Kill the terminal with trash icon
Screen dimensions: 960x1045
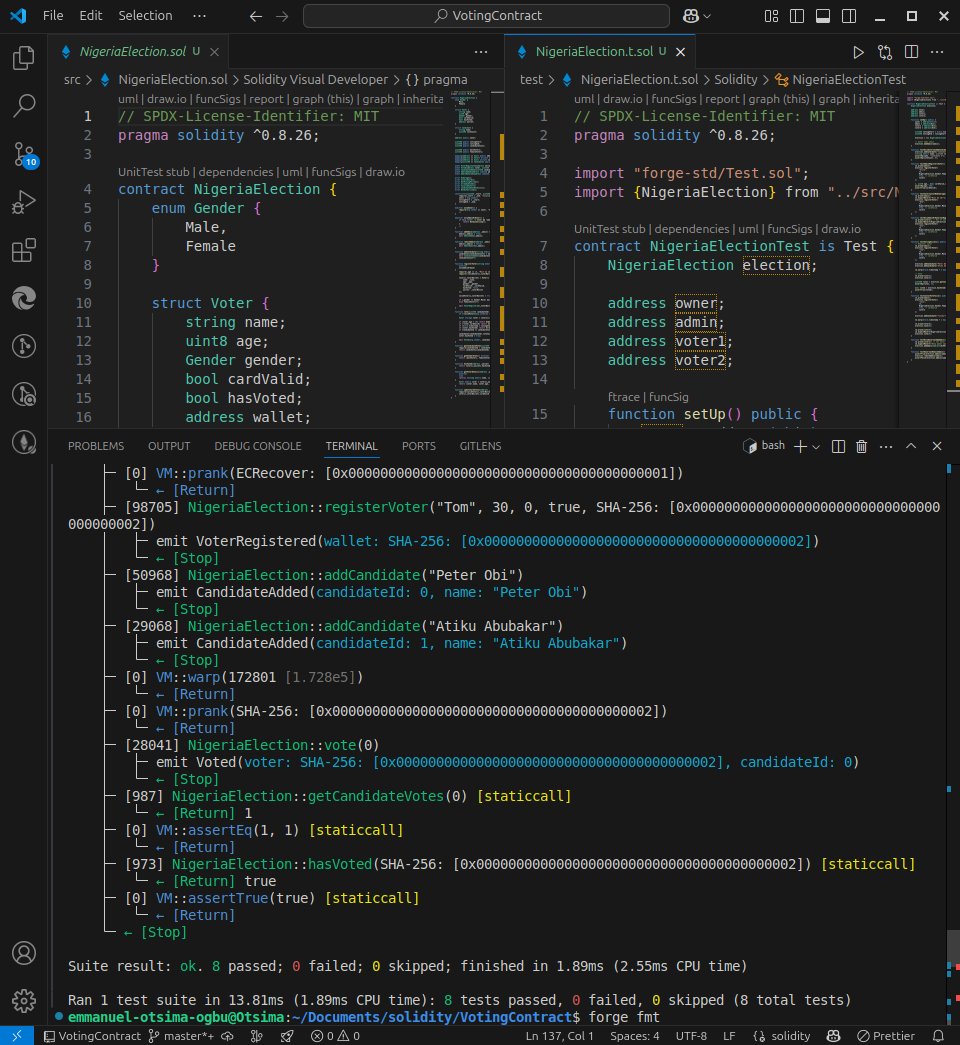(861, 447)
